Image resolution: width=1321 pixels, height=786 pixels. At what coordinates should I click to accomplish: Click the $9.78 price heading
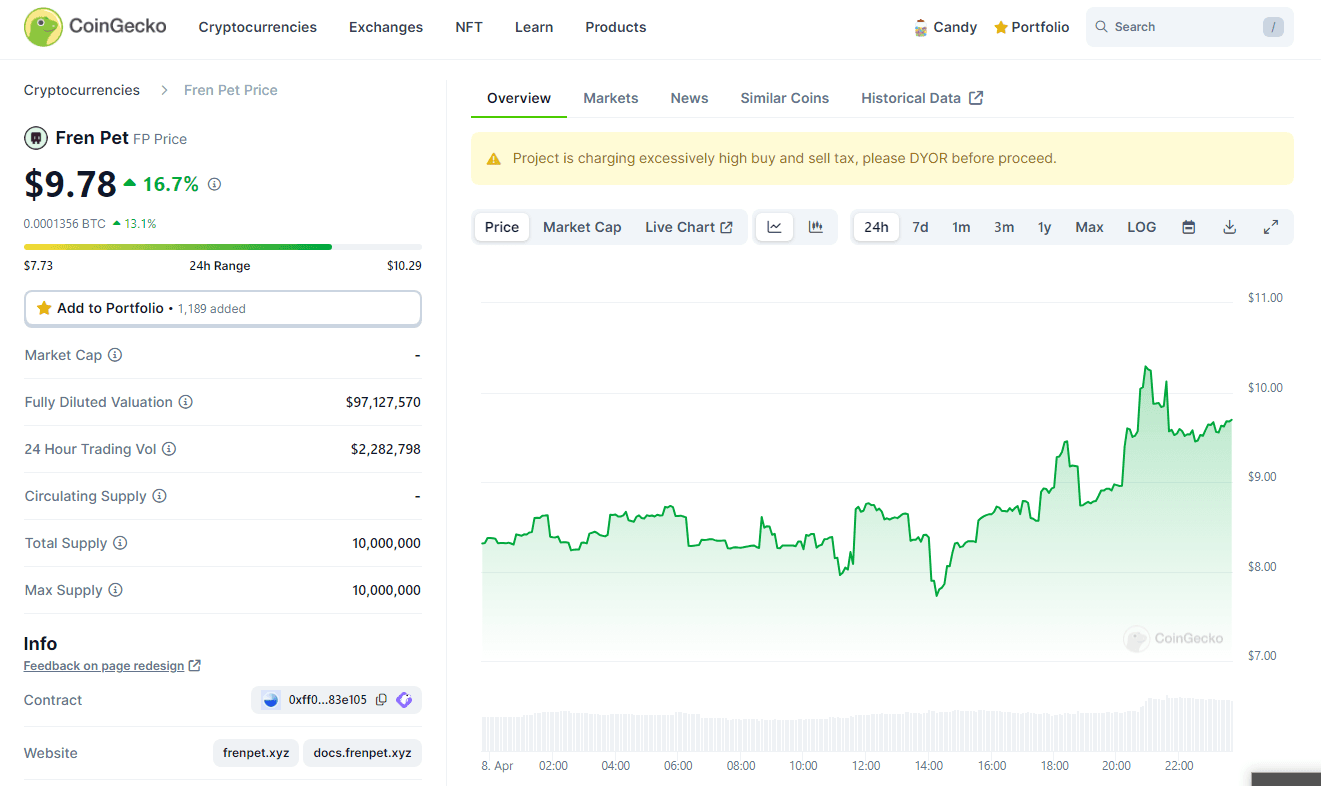(x=70, y=184)
